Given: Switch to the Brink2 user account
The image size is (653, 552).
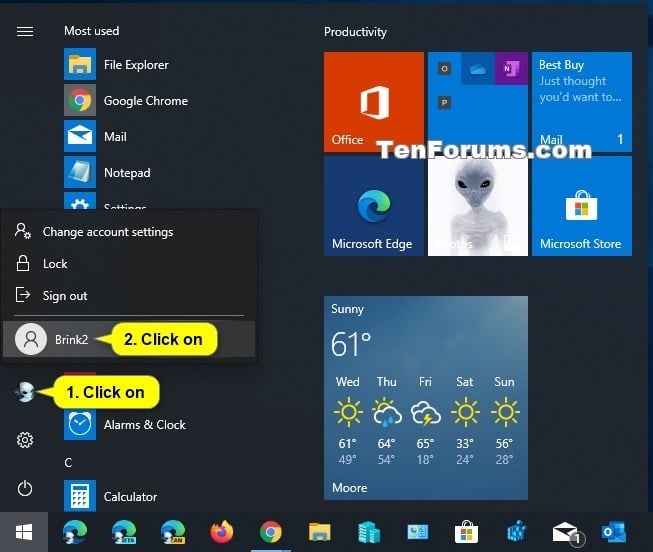Looking at the screenshot, I should click(x=129, y=339).
